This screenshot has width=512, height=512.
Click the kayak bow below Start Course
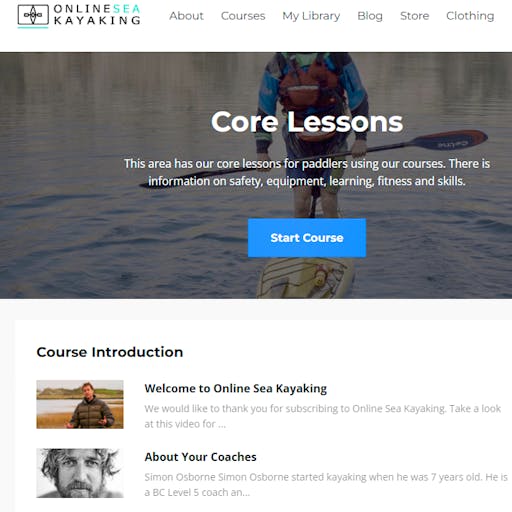tap(305, 278)
